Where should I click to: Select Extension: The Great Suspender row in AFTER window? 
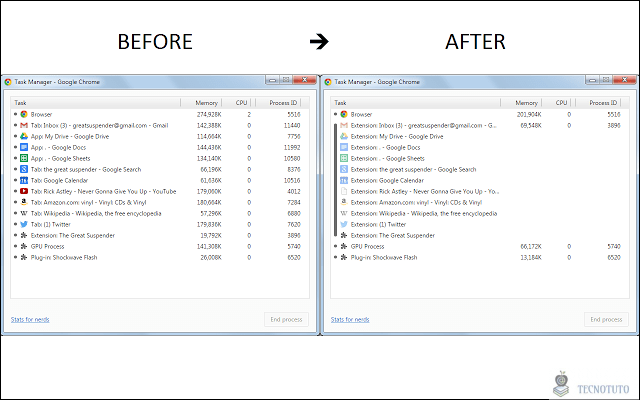480,236
